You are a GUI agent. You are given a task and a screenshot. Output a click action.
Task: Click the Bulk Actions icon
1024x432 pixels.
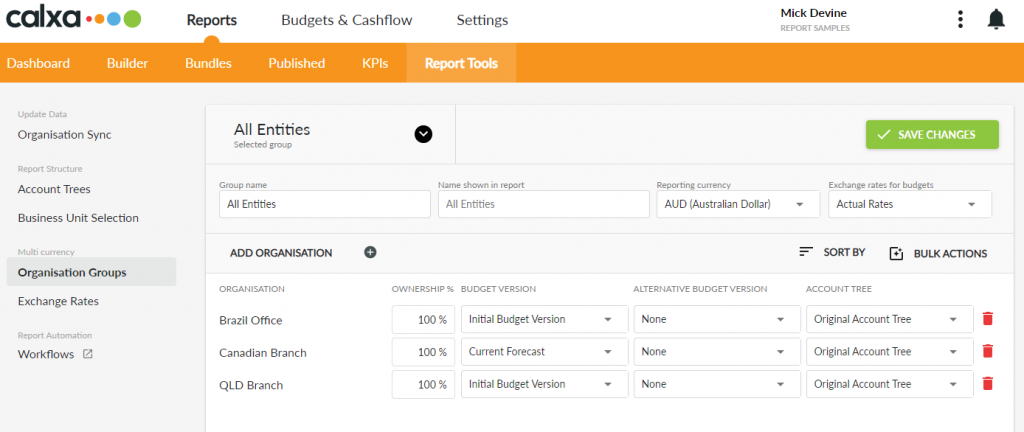(x=897, y=253)
